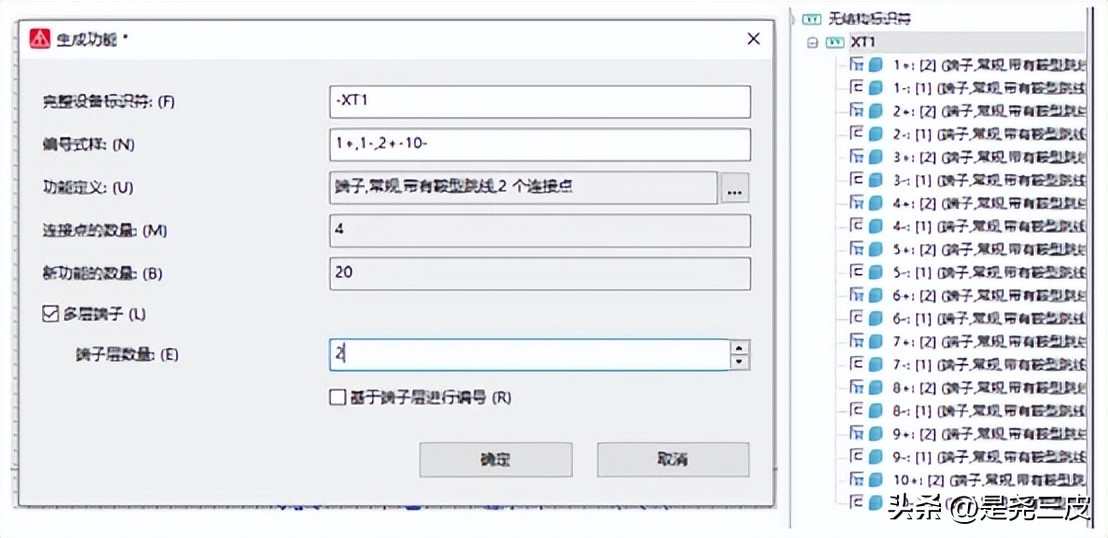Increase 端子层数量 with up arrow

click(740, 348)
